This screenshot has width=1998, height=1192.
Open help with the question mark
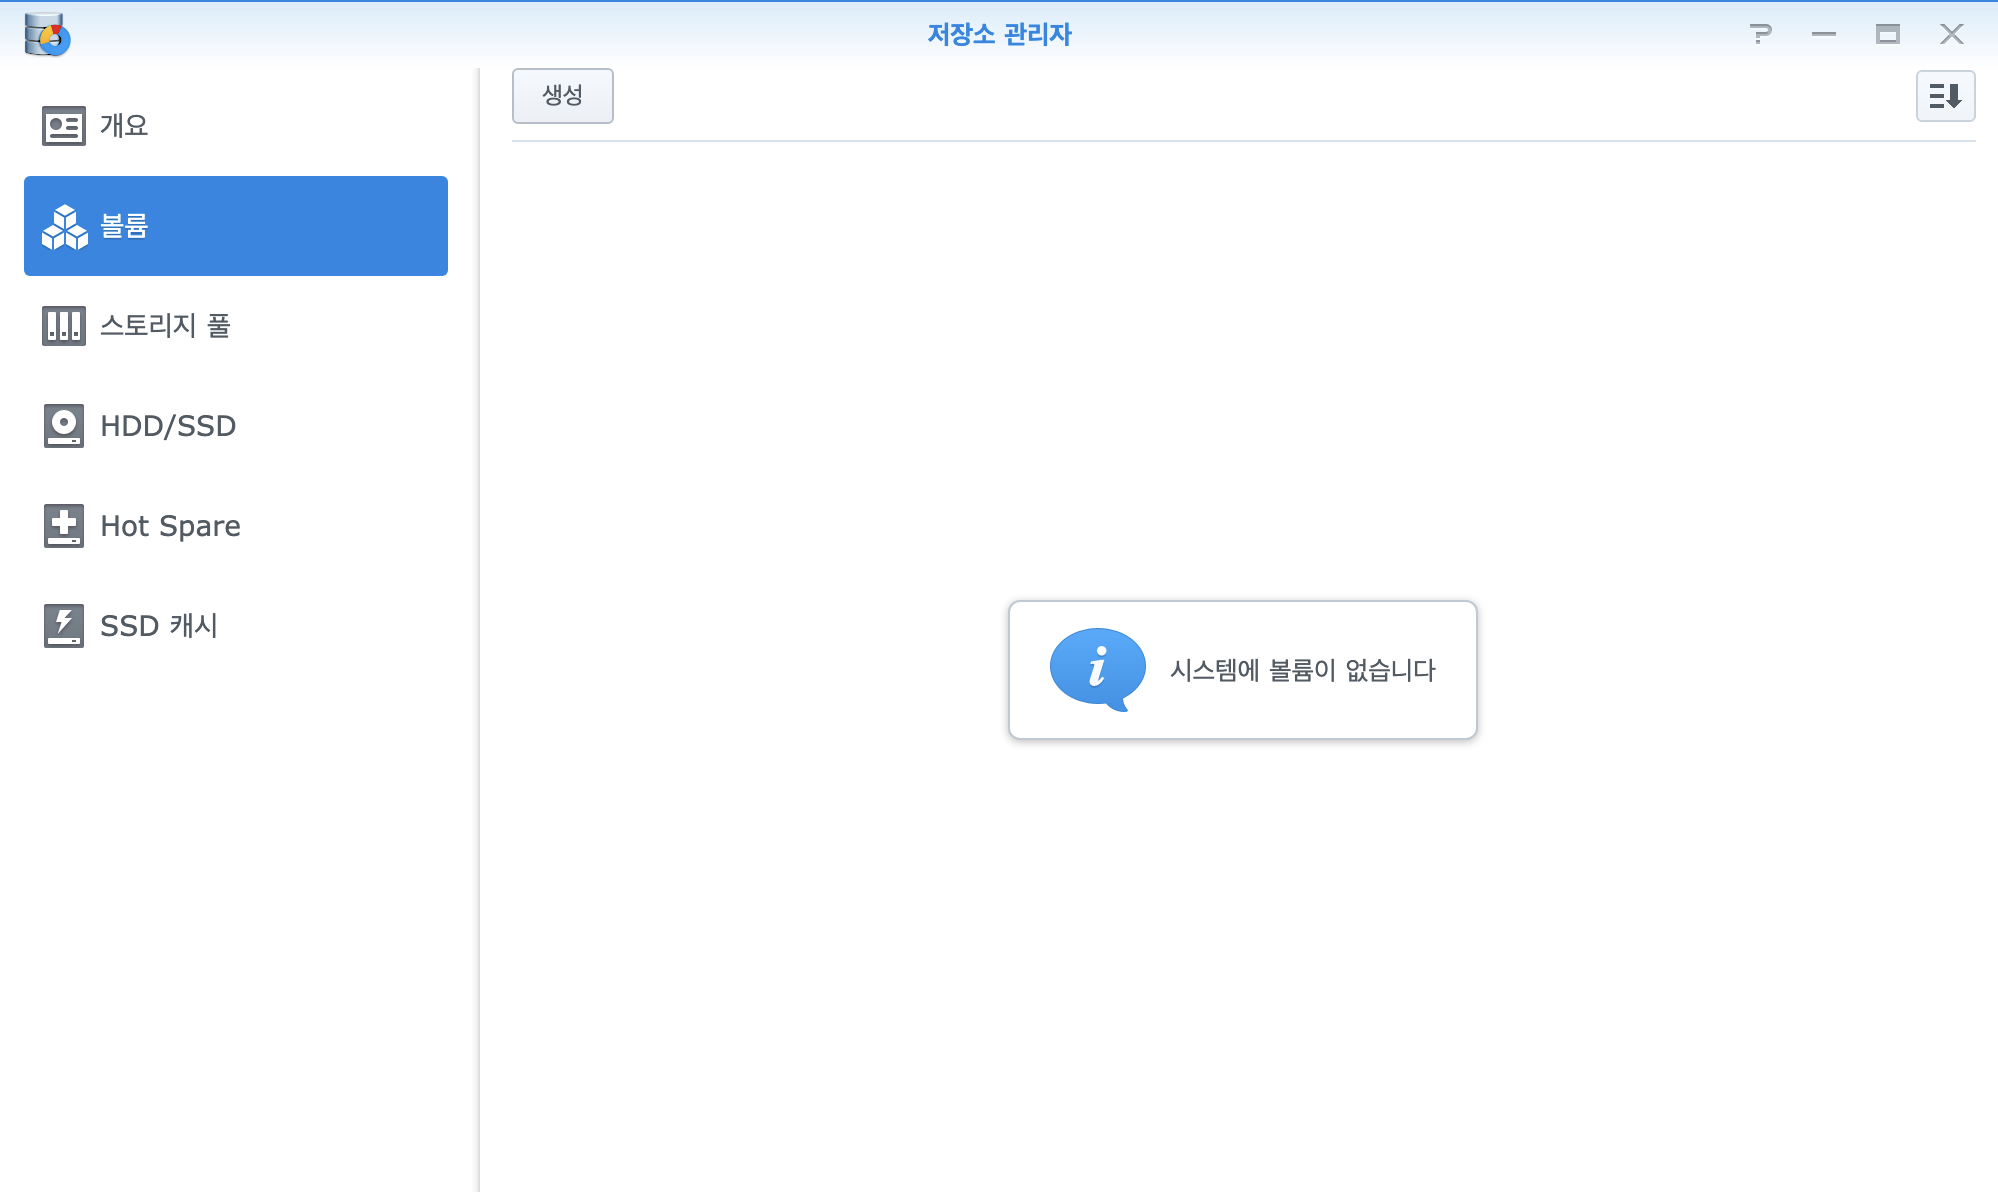coord(1760,35)
